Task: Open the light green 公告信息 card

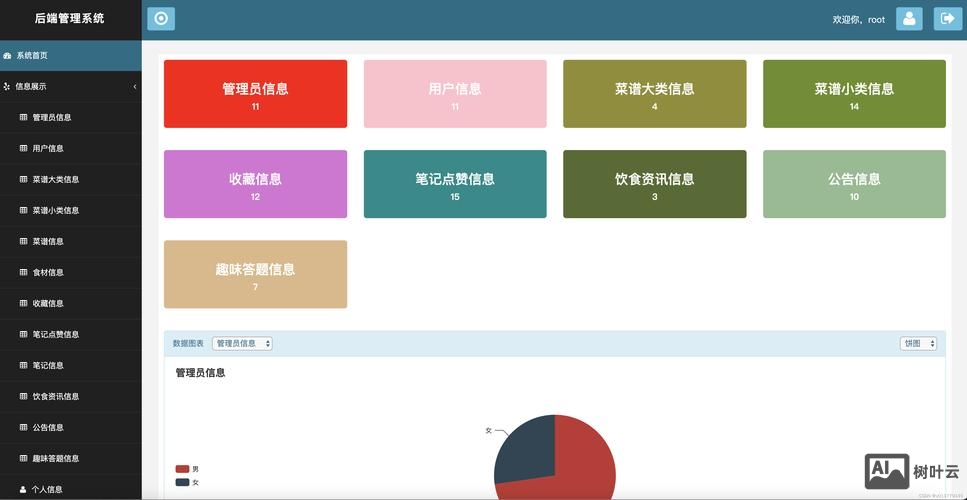Action: (x=854, y=184)
